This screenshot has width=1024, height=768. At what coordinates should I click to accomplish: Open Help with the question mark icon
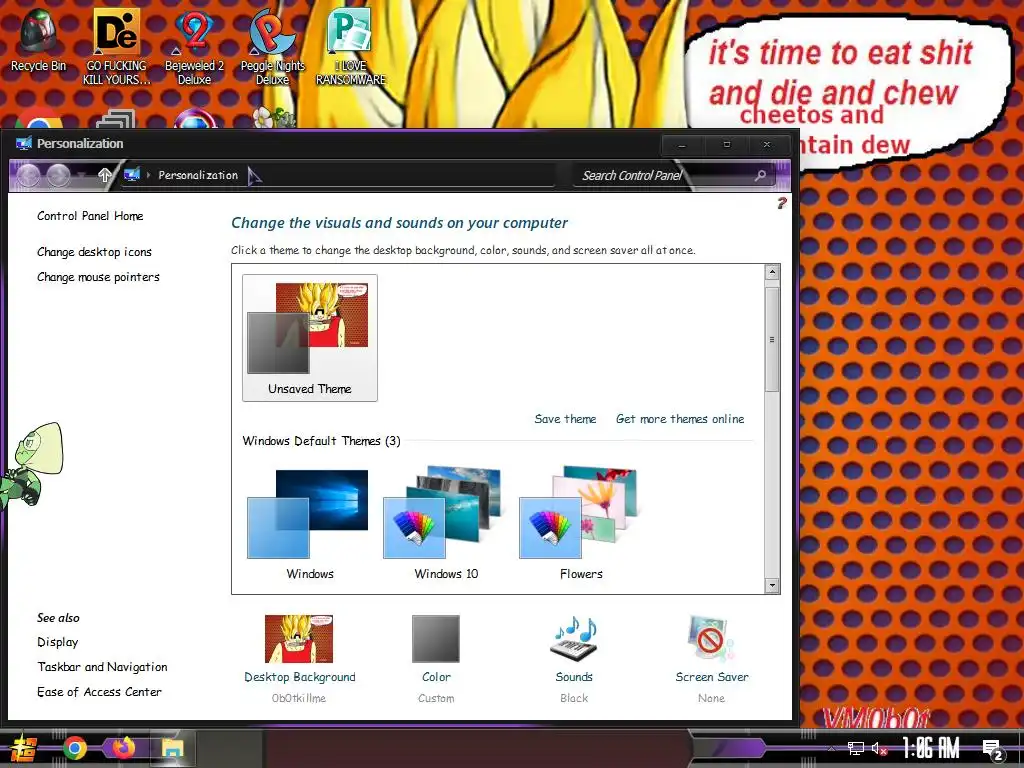(x=781, y=203)
